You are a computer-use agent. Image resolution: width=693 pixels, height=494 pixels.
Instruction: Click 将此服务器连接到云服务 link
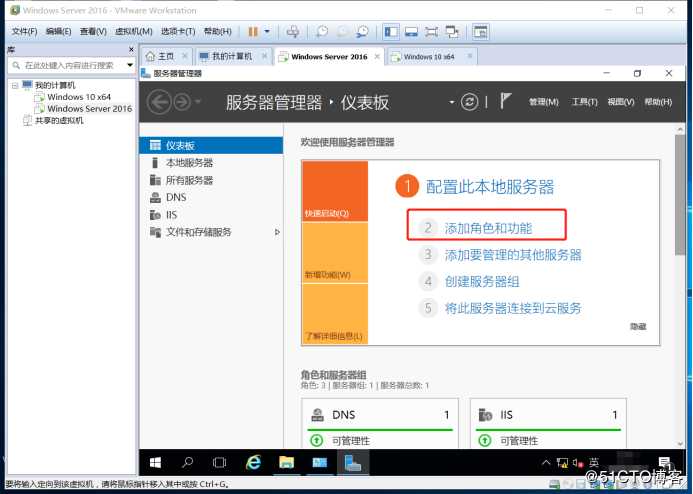point(513,308)
